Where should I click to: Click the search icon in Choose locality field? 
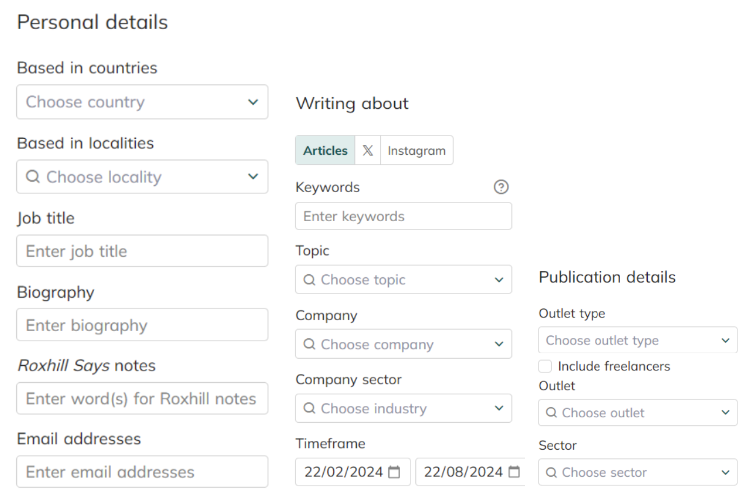click(x=33, y=177)
